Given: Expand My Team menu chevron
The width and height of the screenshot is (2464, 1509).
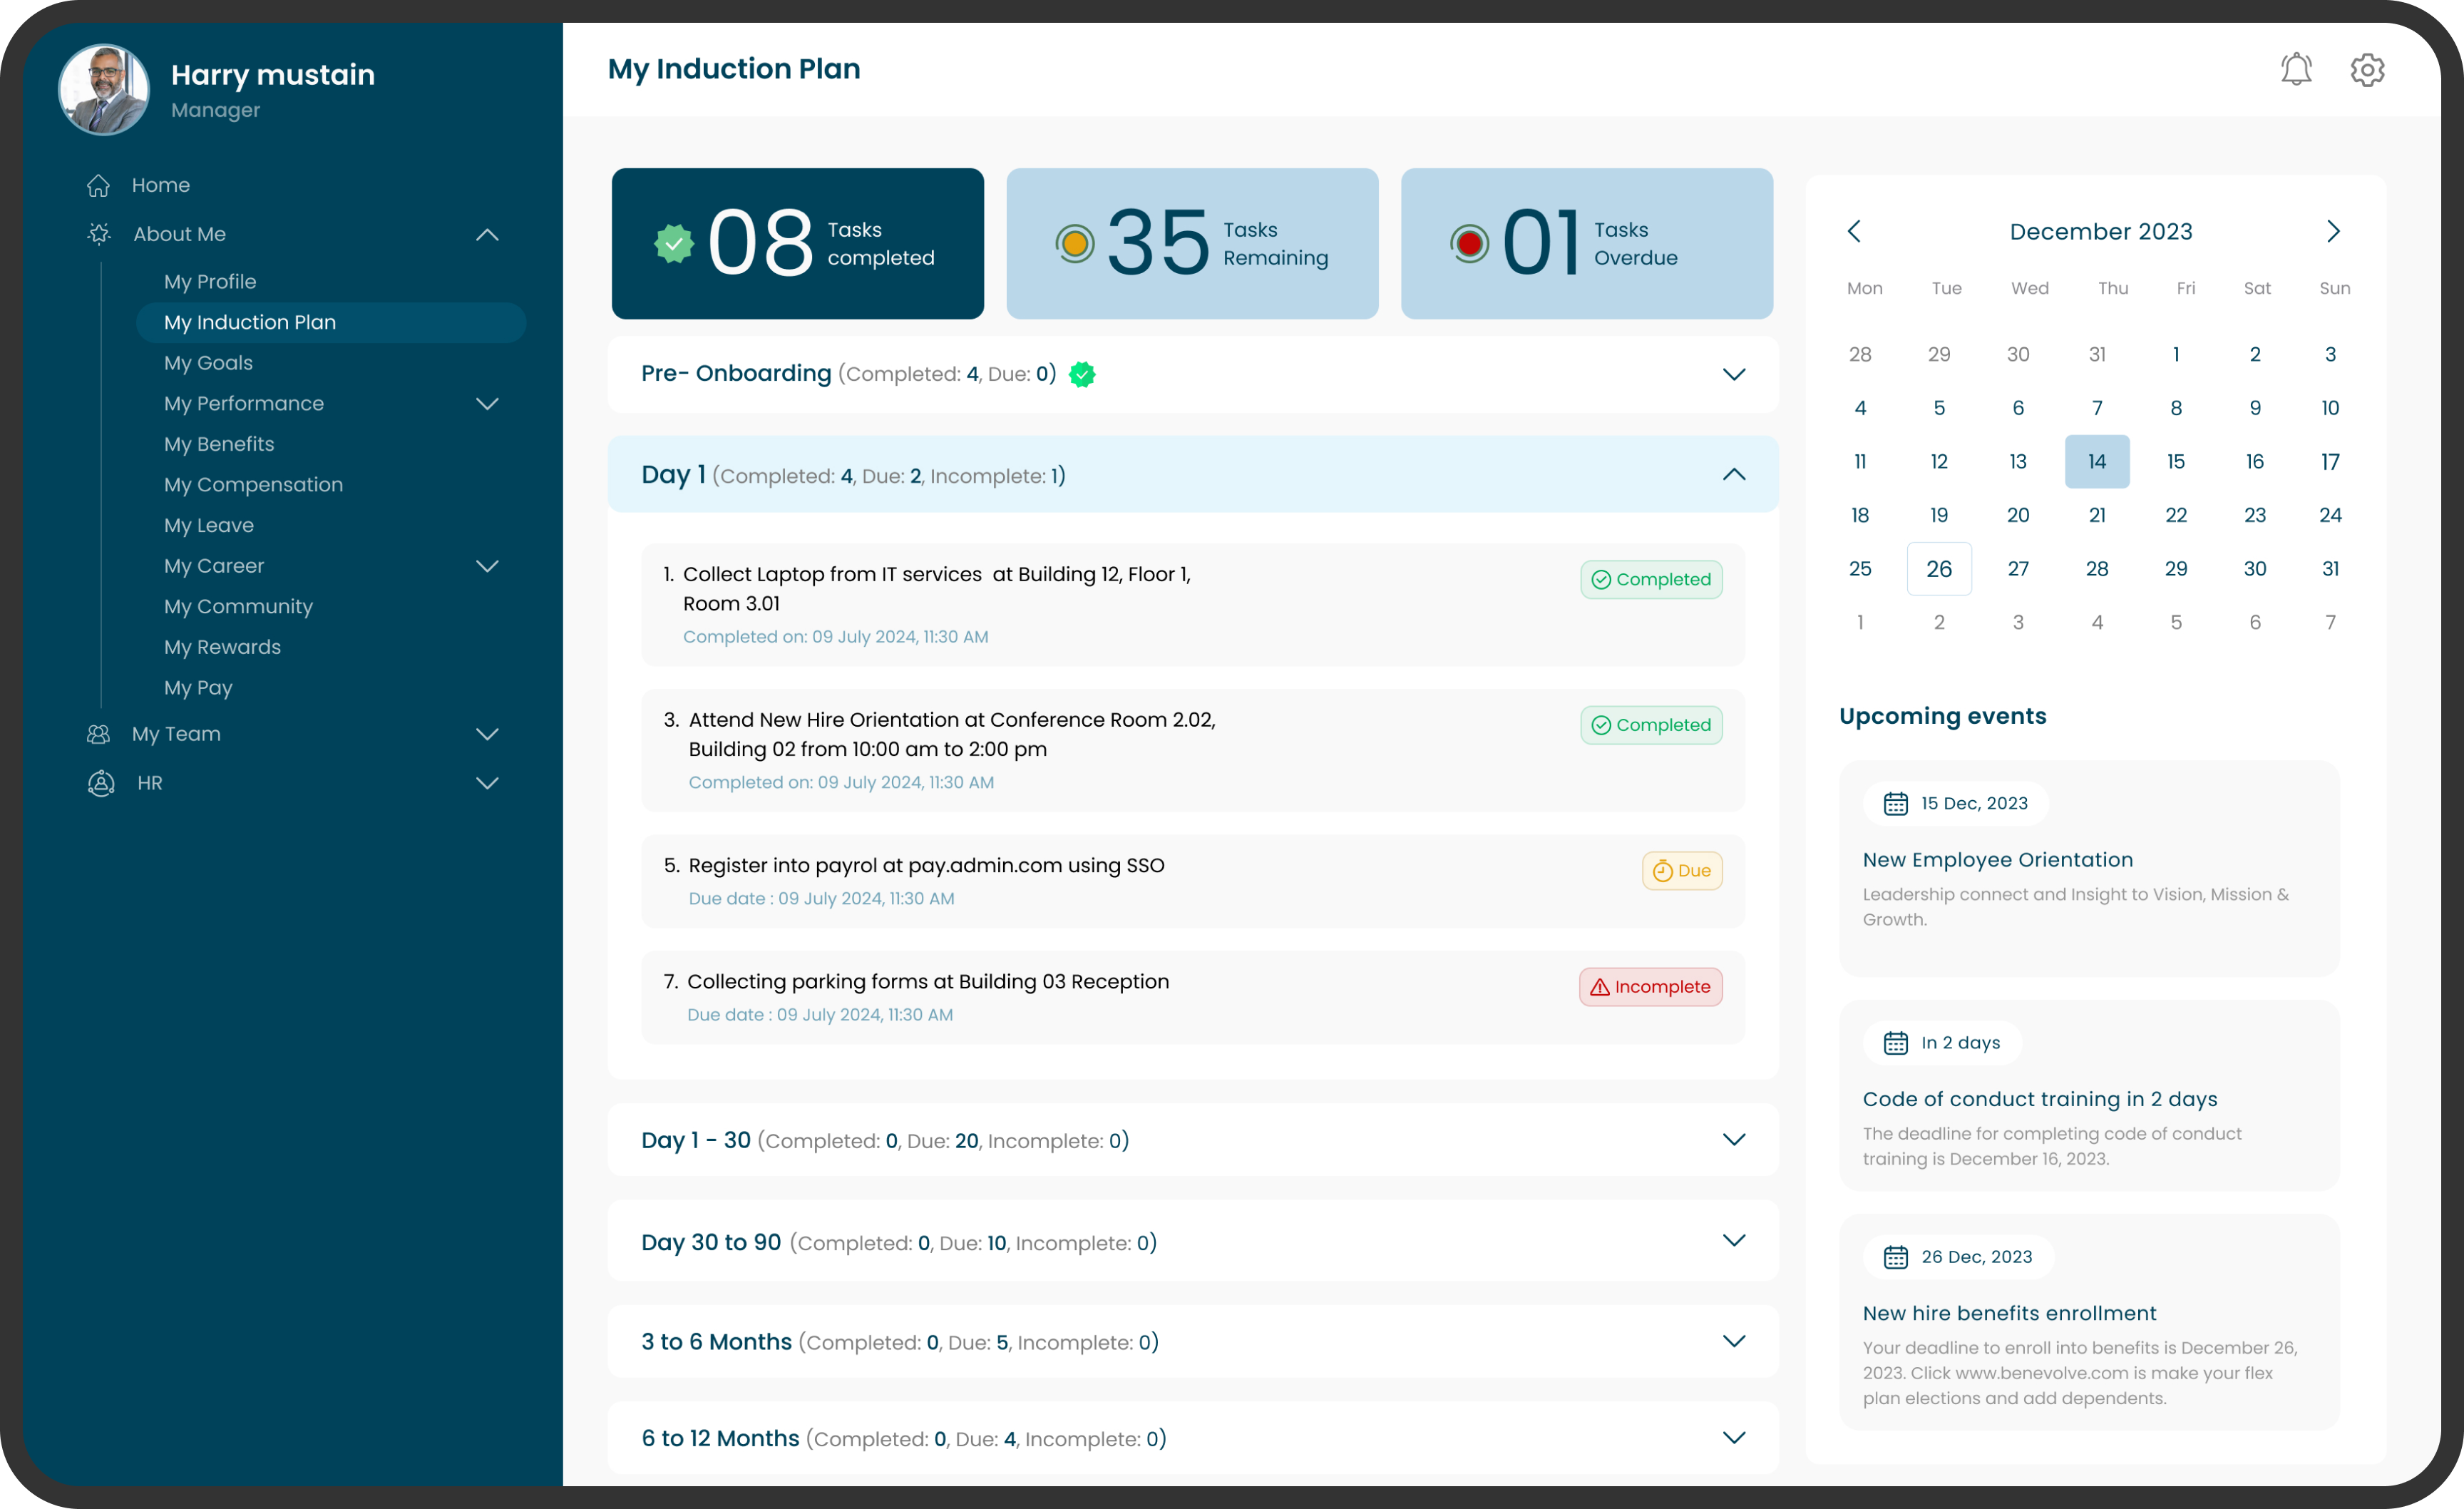Looking at the screenshot, I should pyautogui.click(x=487, y=734).
